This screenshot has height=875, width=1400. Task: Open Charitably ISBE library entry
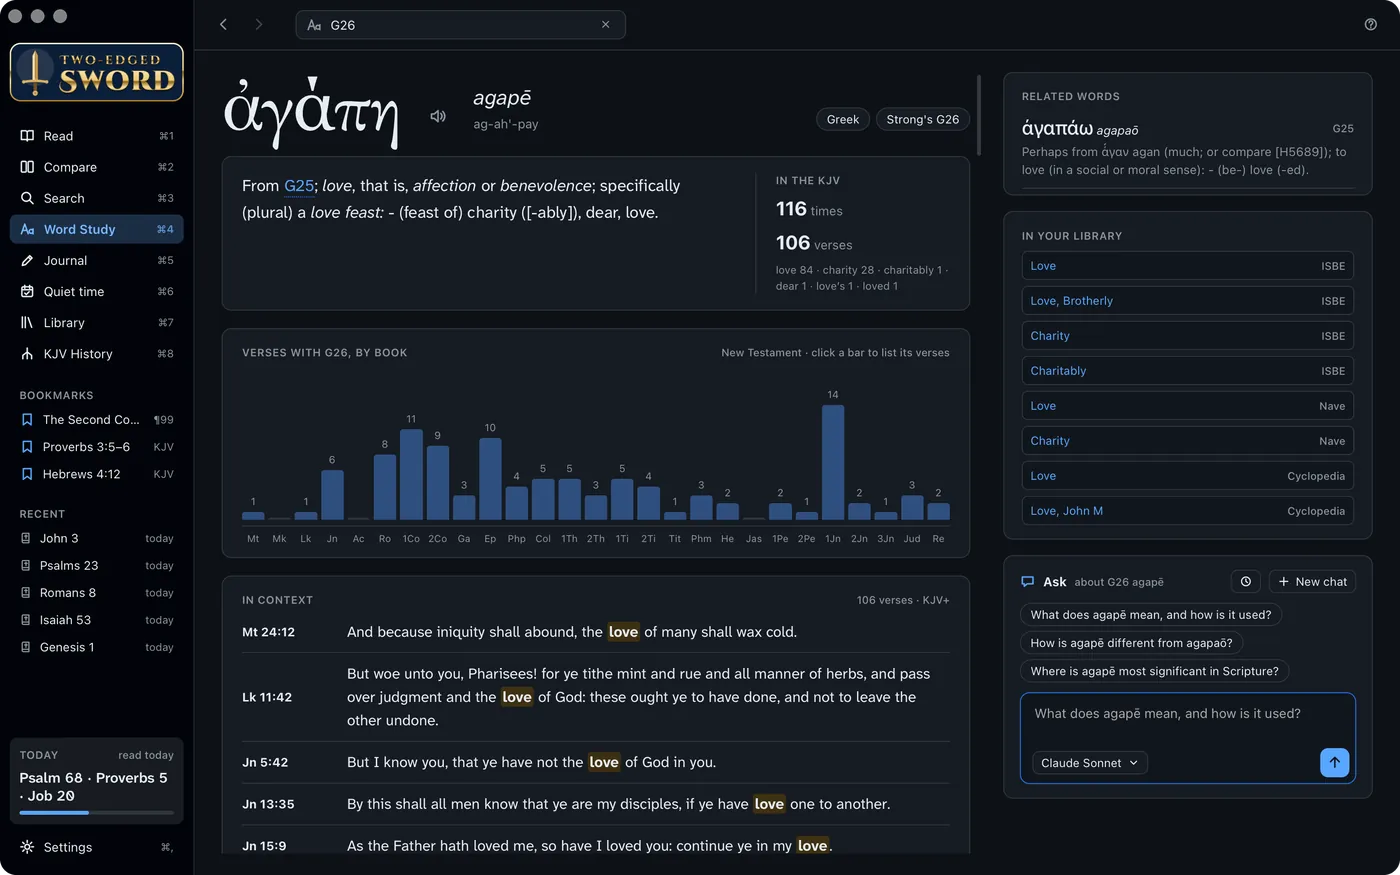point(1188,371)
